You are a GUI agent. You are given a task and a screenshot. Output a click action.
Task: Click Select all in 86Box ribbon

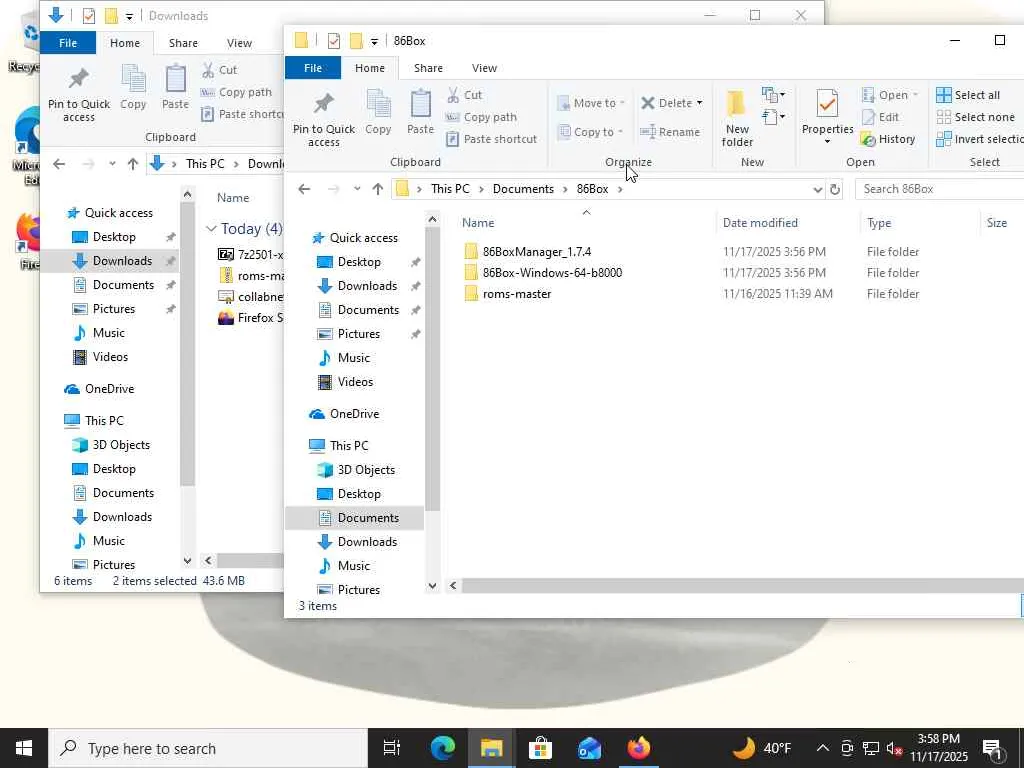(968, 95)
